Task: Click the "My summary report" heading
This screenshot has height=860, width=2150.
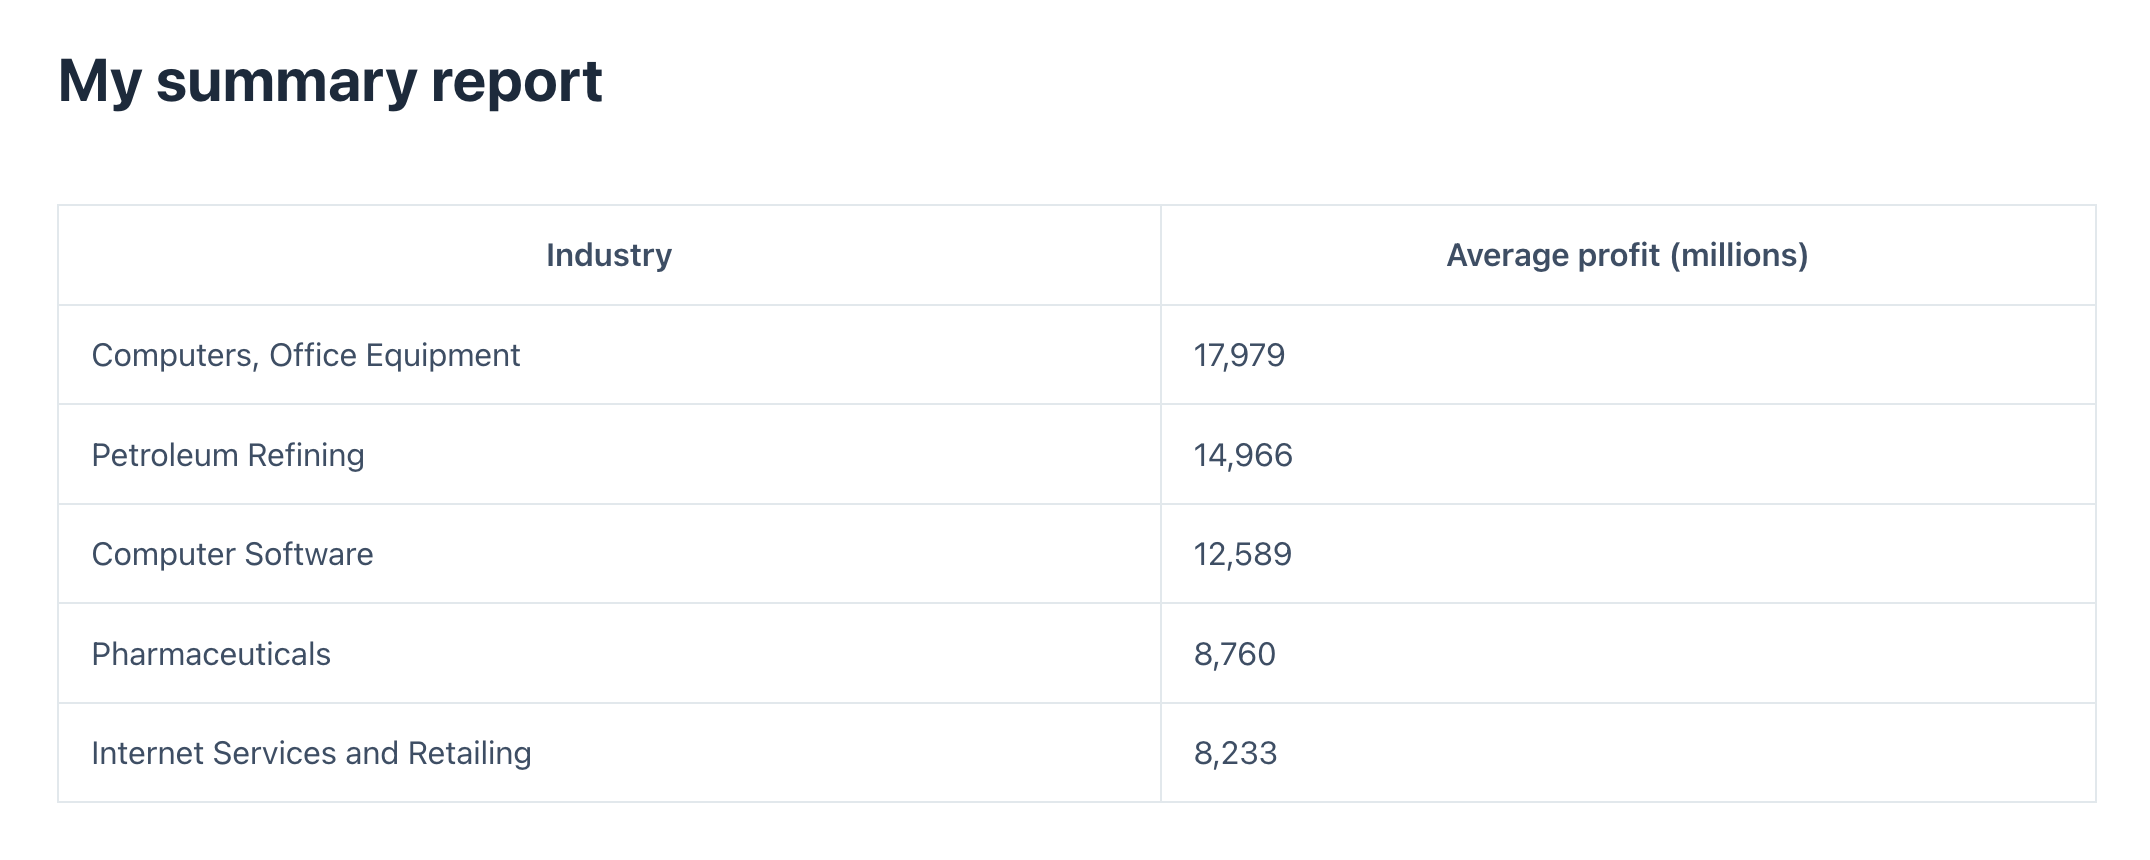Action: [x=330, y=81]
